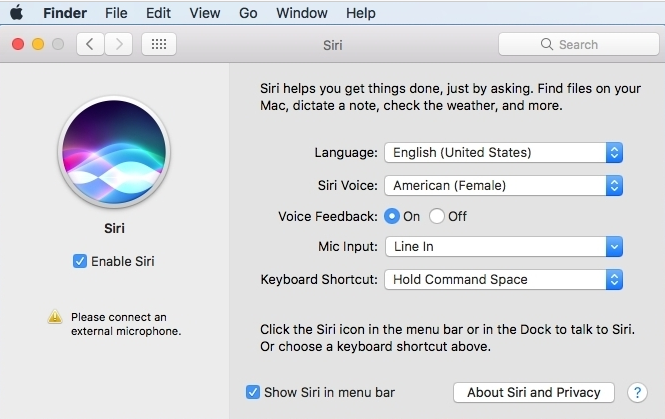Viewport: 665px width, 419px height.
Task: Click the magnifying glass in the search field
Action: pyautogui.click(x=547, y=44)
